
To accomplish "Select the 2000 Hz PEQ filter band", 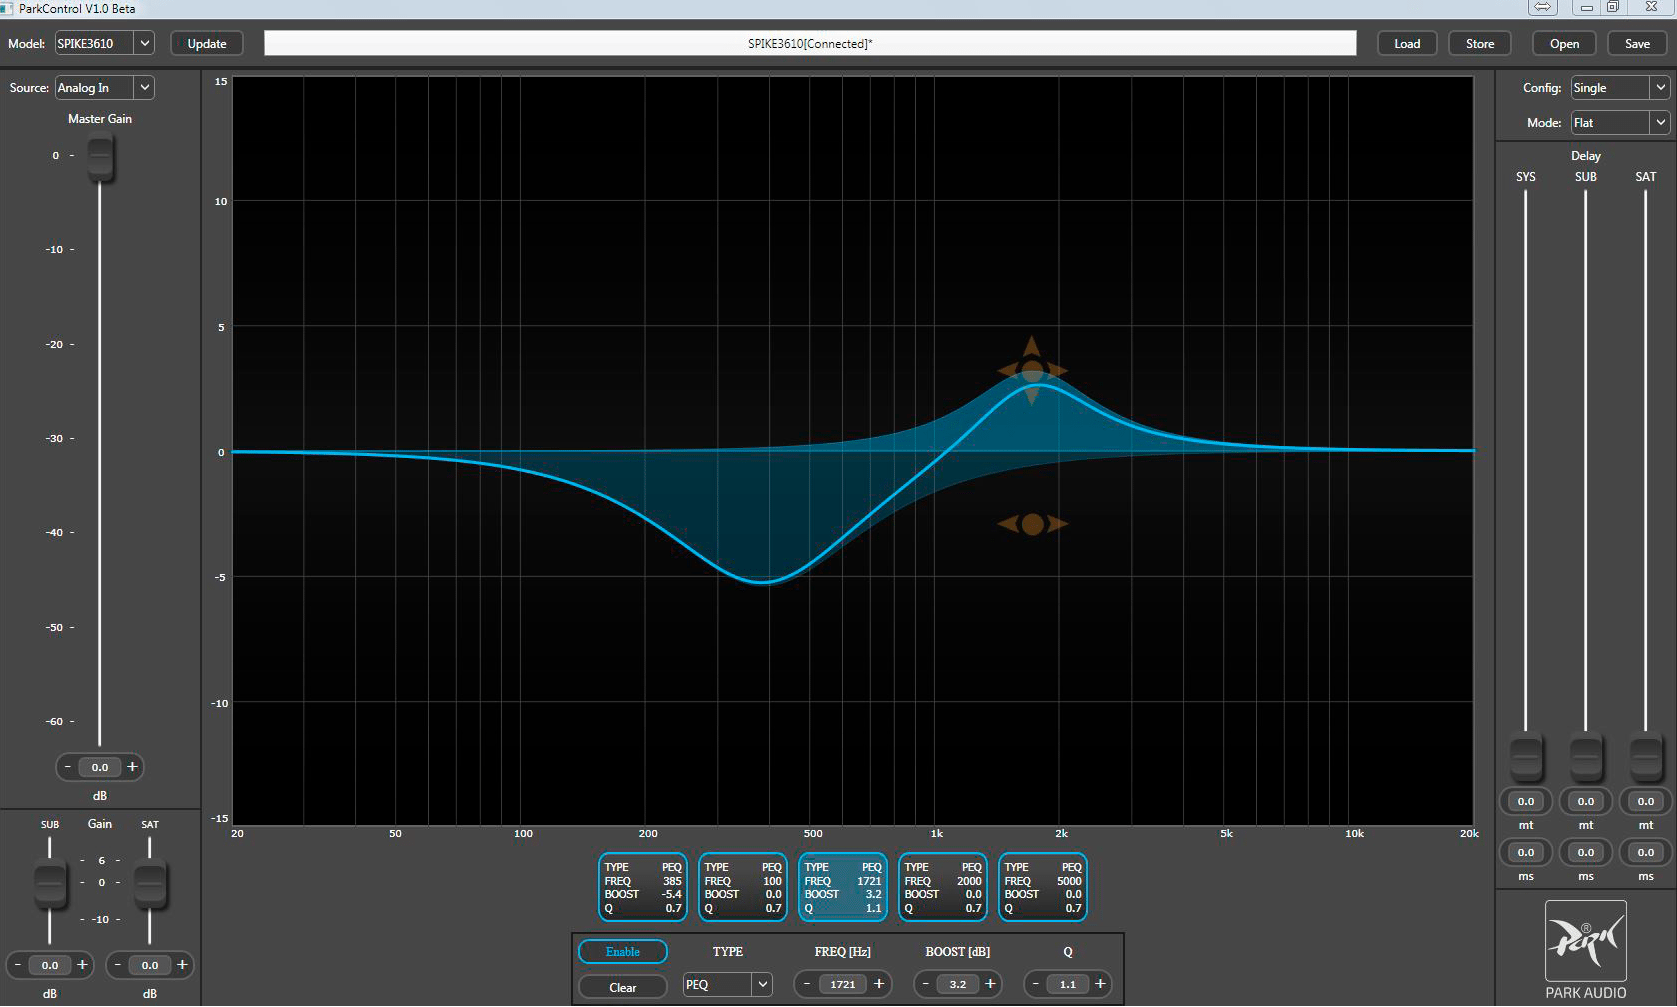I will pos(942,887).
